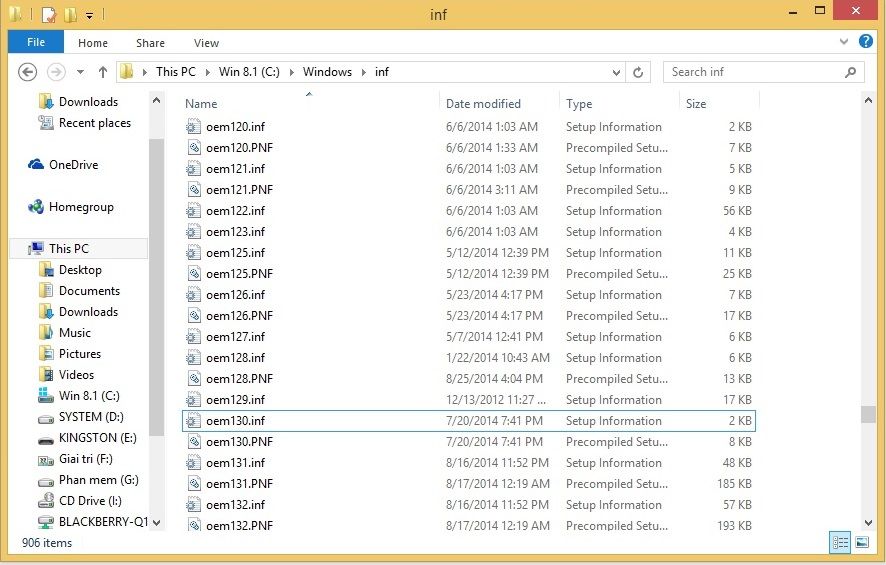This screenshot has width=886, height=565.
Task: Click the New folder quick access icon
Action: [x=71, y=14]
